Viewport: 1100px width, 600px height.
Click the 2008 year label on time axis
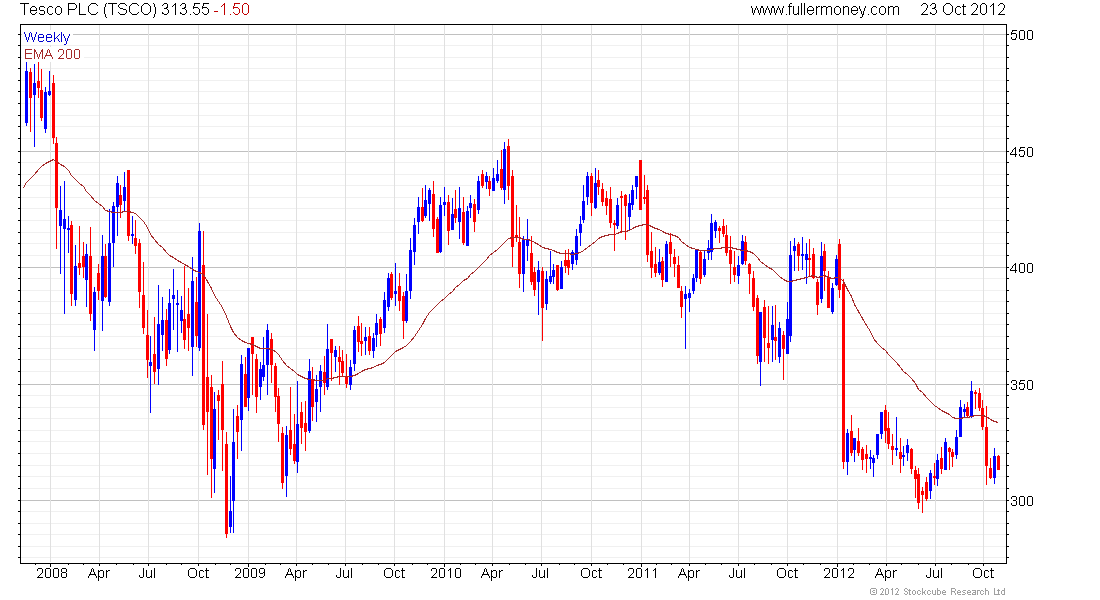(52, 573)
